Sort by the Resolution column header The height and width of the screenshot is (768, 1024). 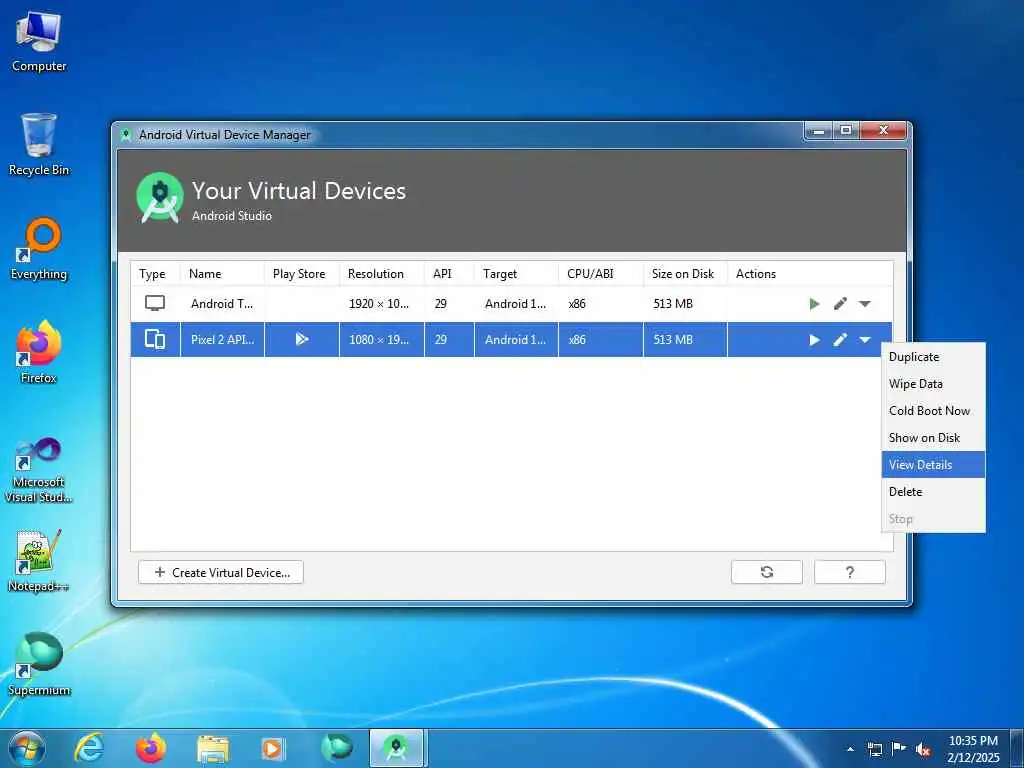pos(382,274)
